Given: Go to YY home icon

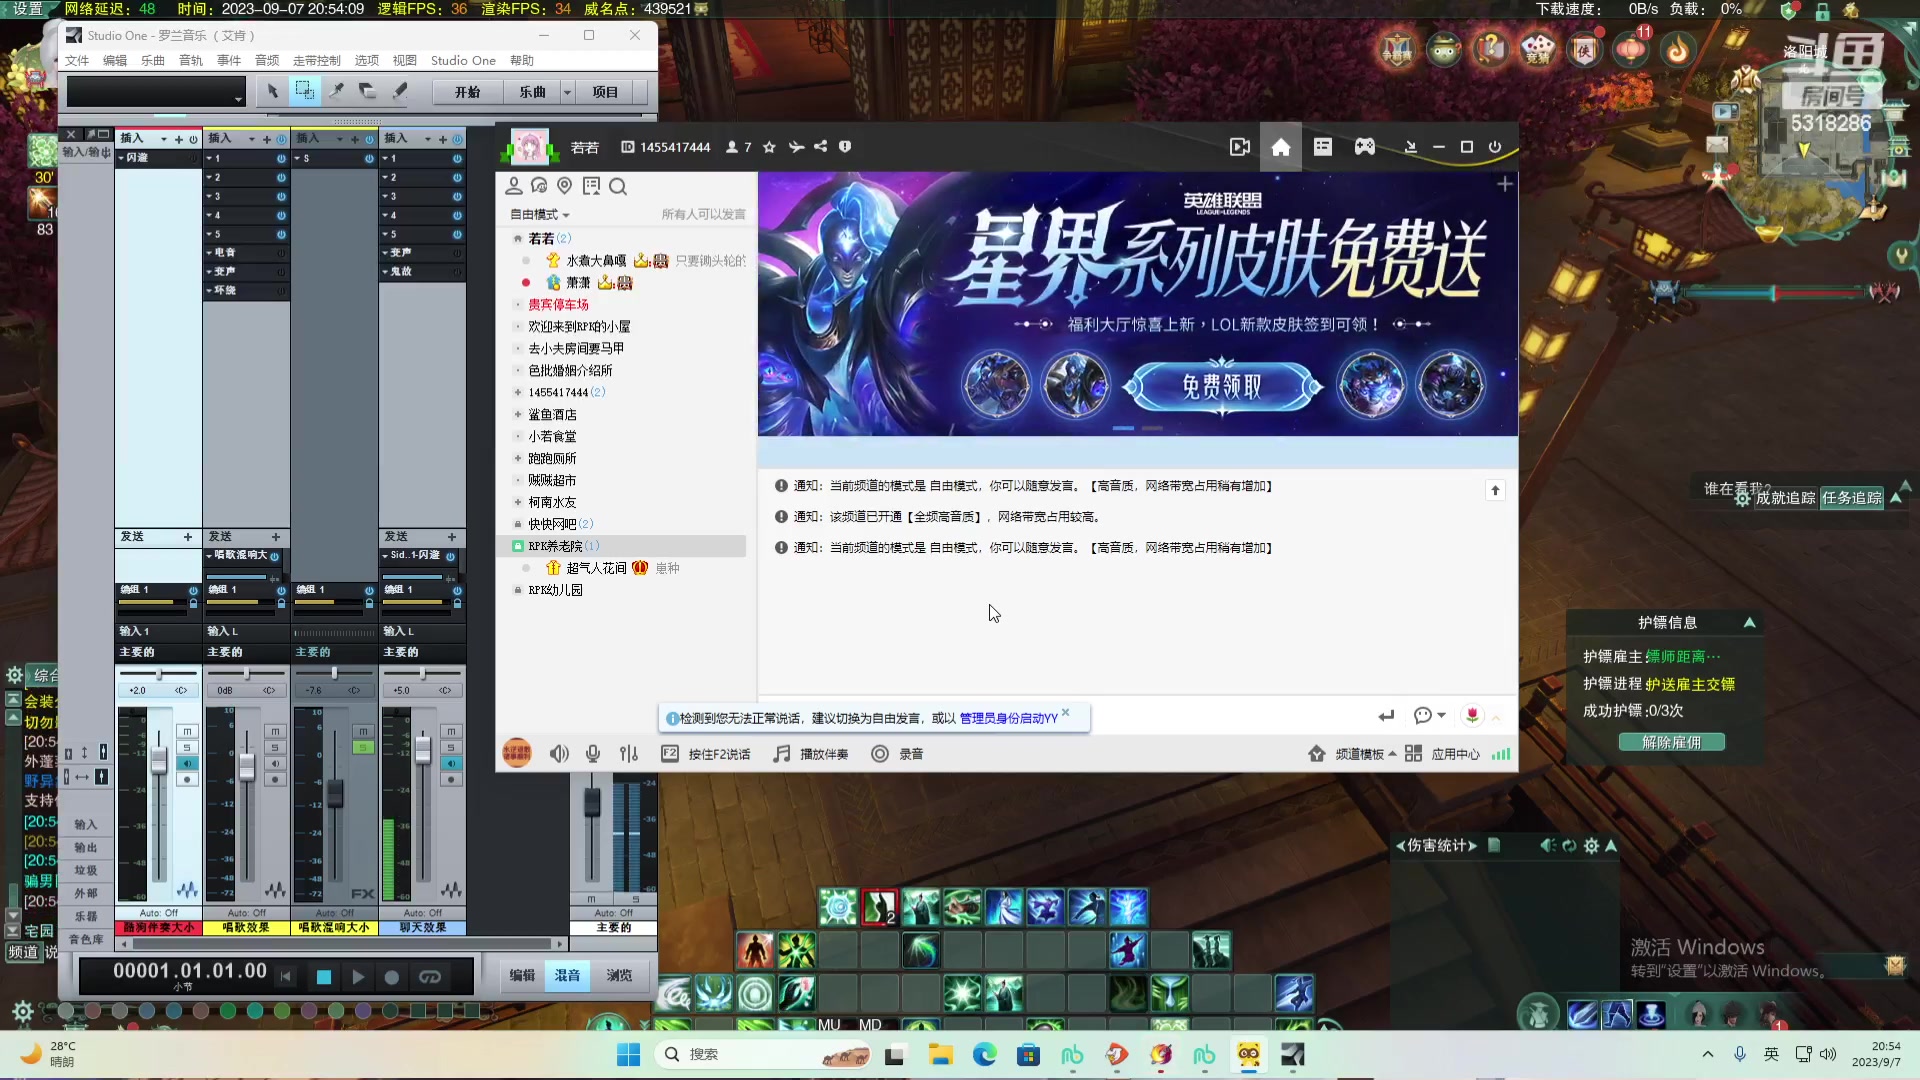Looking at the screenshot, I should [1281, 147].
